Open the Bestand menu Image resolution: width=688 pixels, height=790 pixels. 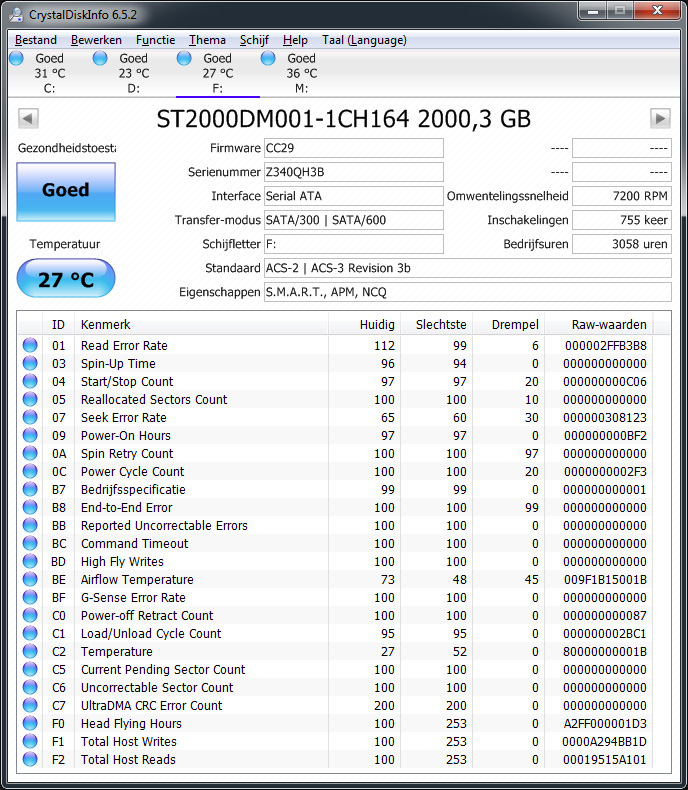(36, 40)
